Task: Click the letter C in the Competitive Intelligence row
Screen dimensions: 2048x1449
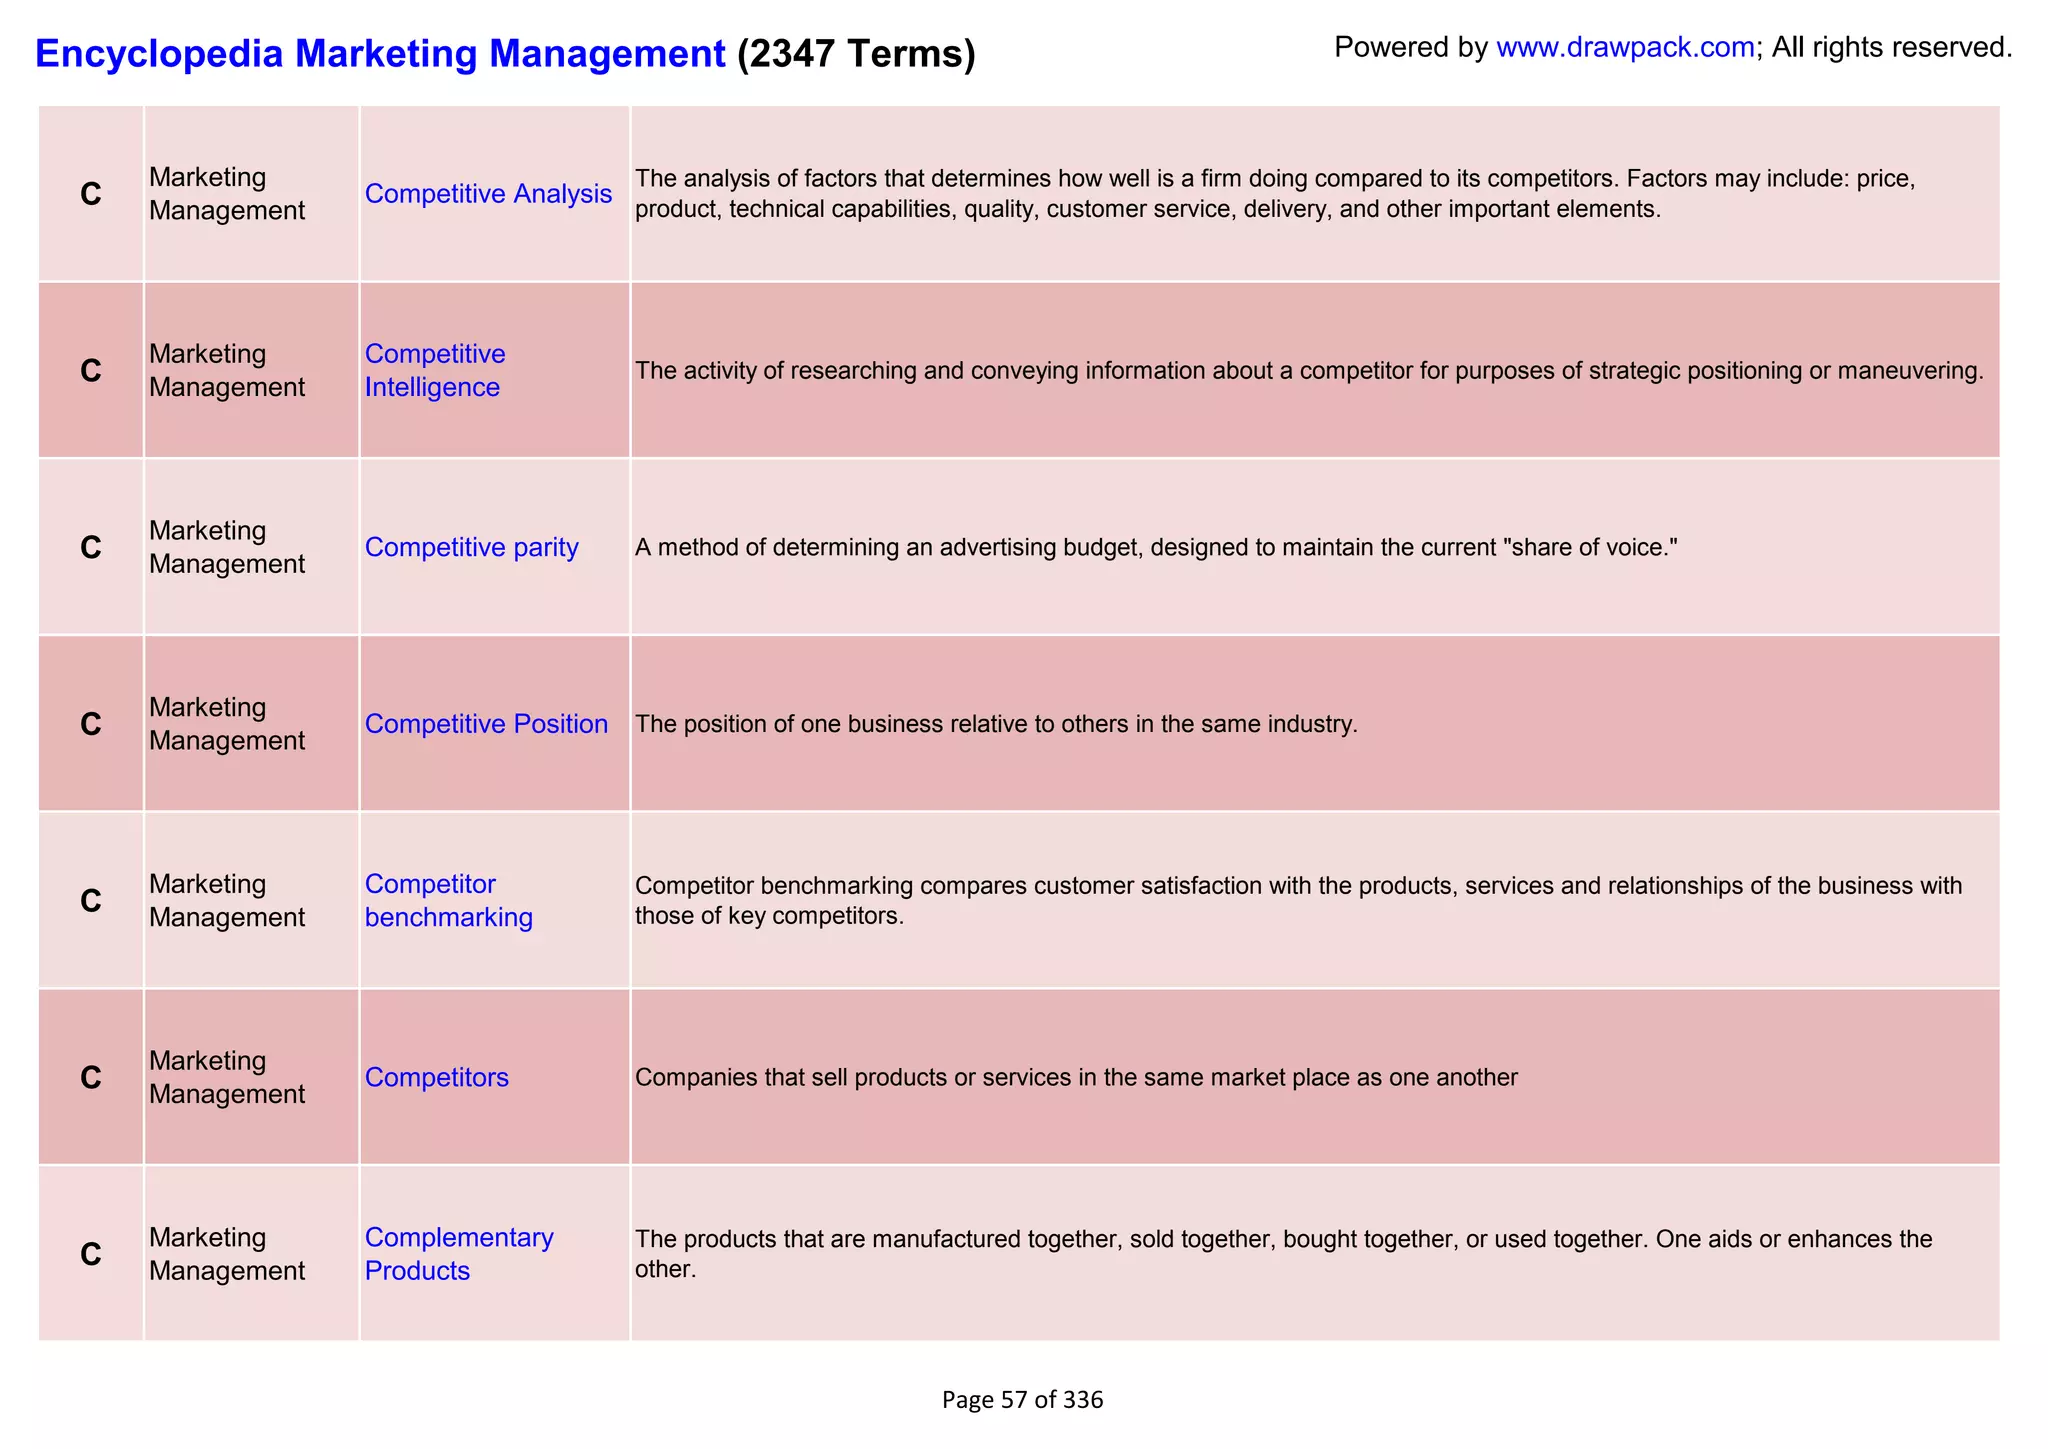Action: click(x=91, y=371)
